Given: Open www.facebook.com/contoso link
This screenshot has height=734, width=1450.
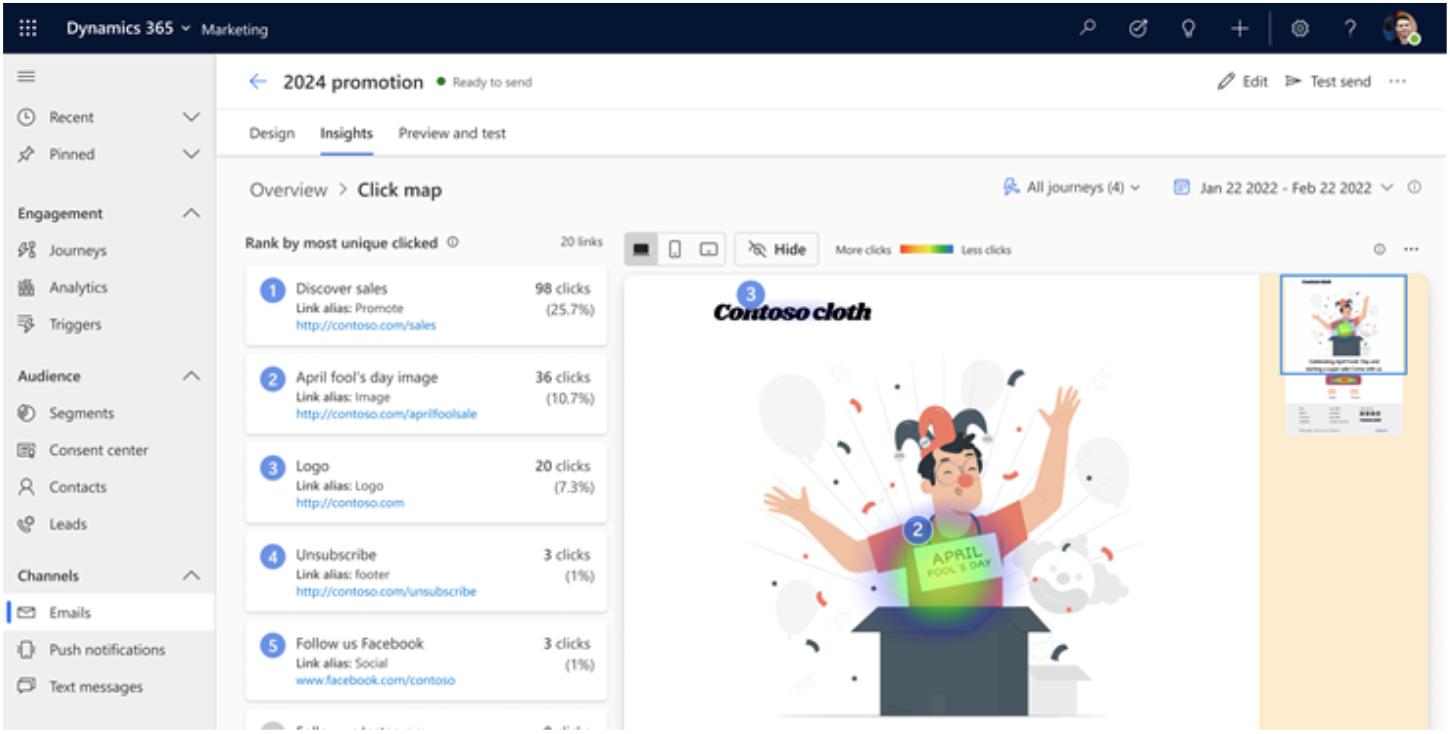Looking at the screenshot, I should click(375, 680).
